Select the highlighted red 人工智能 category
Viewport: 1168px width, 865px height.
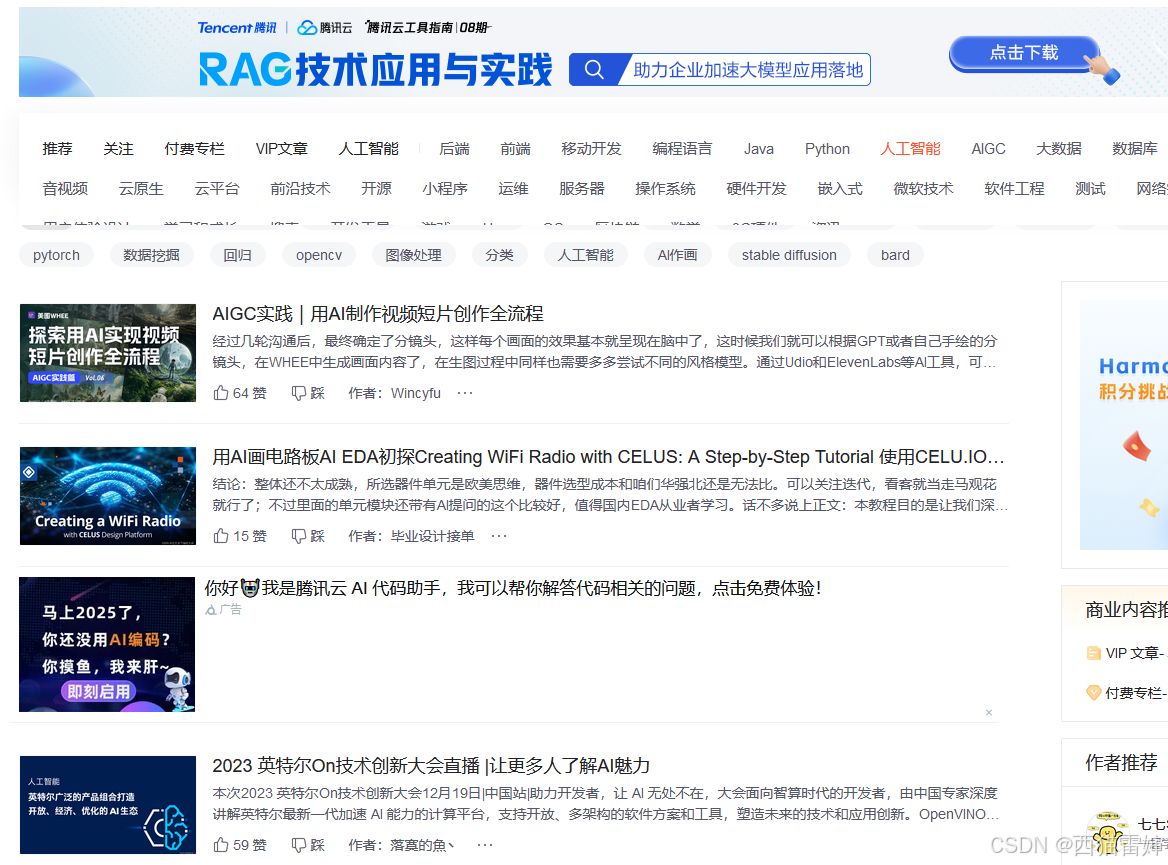[x=910, y=149]
